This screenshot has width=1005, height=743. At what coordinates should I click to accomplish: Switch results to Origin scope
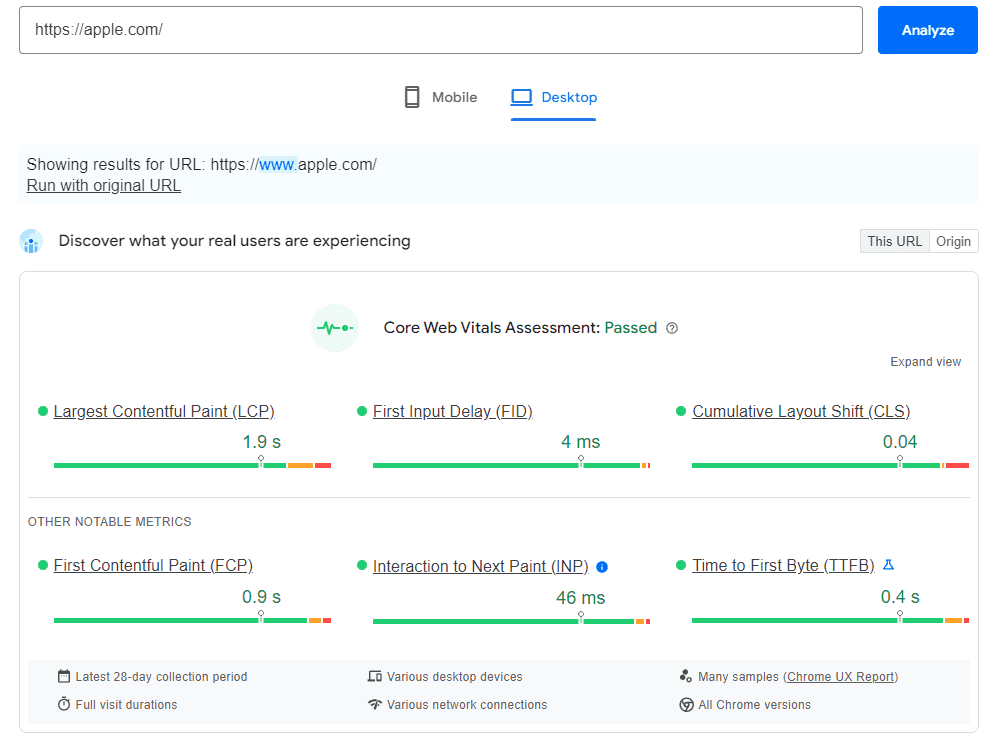pyautogui.click(x=953, y=241)
